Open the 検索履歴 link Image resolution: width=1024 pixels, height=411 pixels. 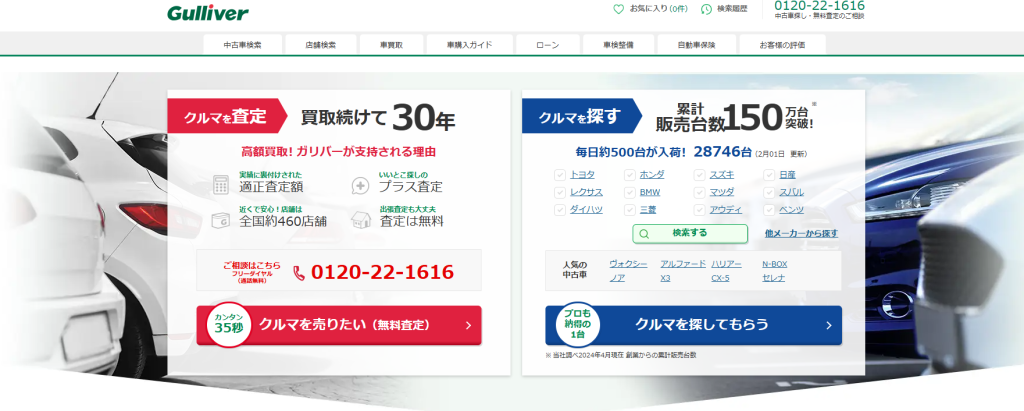724,9
